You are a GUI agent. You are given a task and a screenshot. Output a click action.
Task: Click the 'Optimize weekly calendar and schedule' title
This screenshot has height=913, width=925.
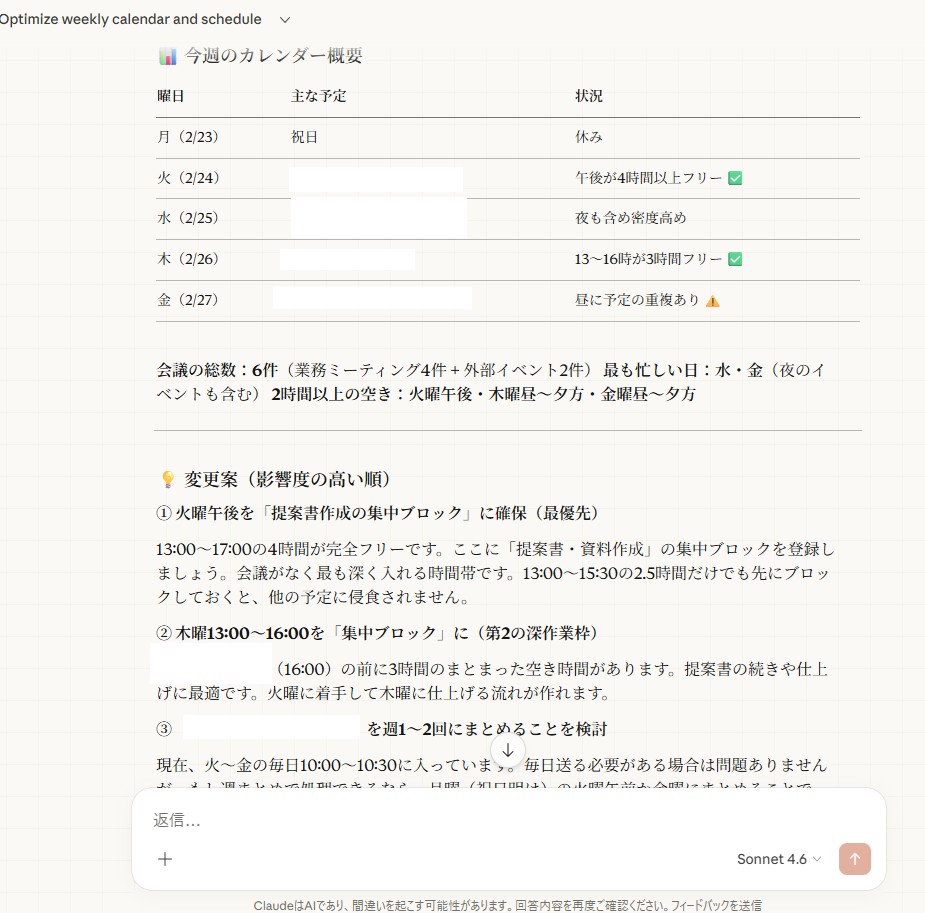pos(130,19)
